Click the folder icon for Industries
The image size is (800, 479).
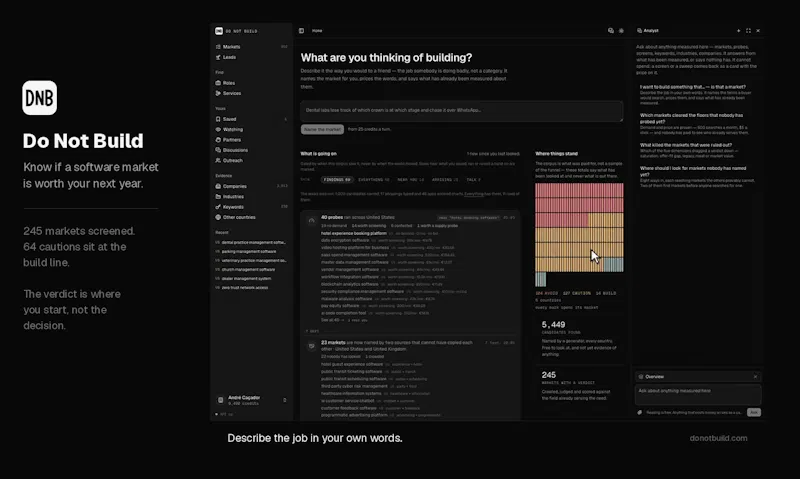pyautogui.click(x=218, y=196)
